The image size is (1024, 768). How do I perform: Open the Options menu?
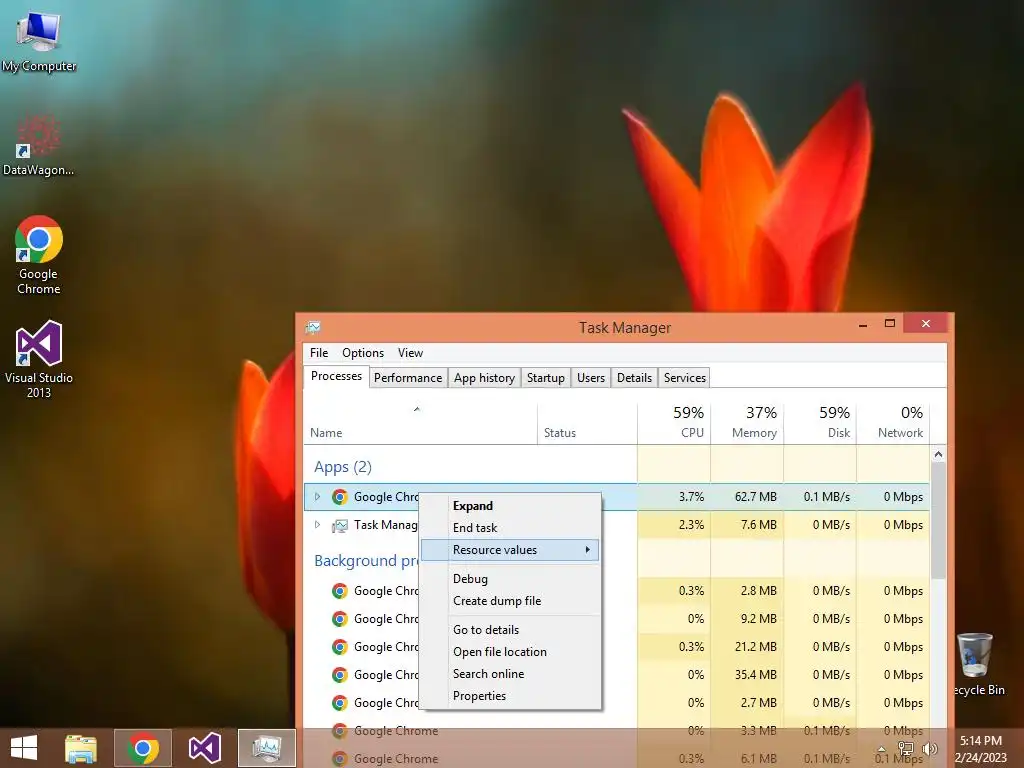tap(362, 353)
